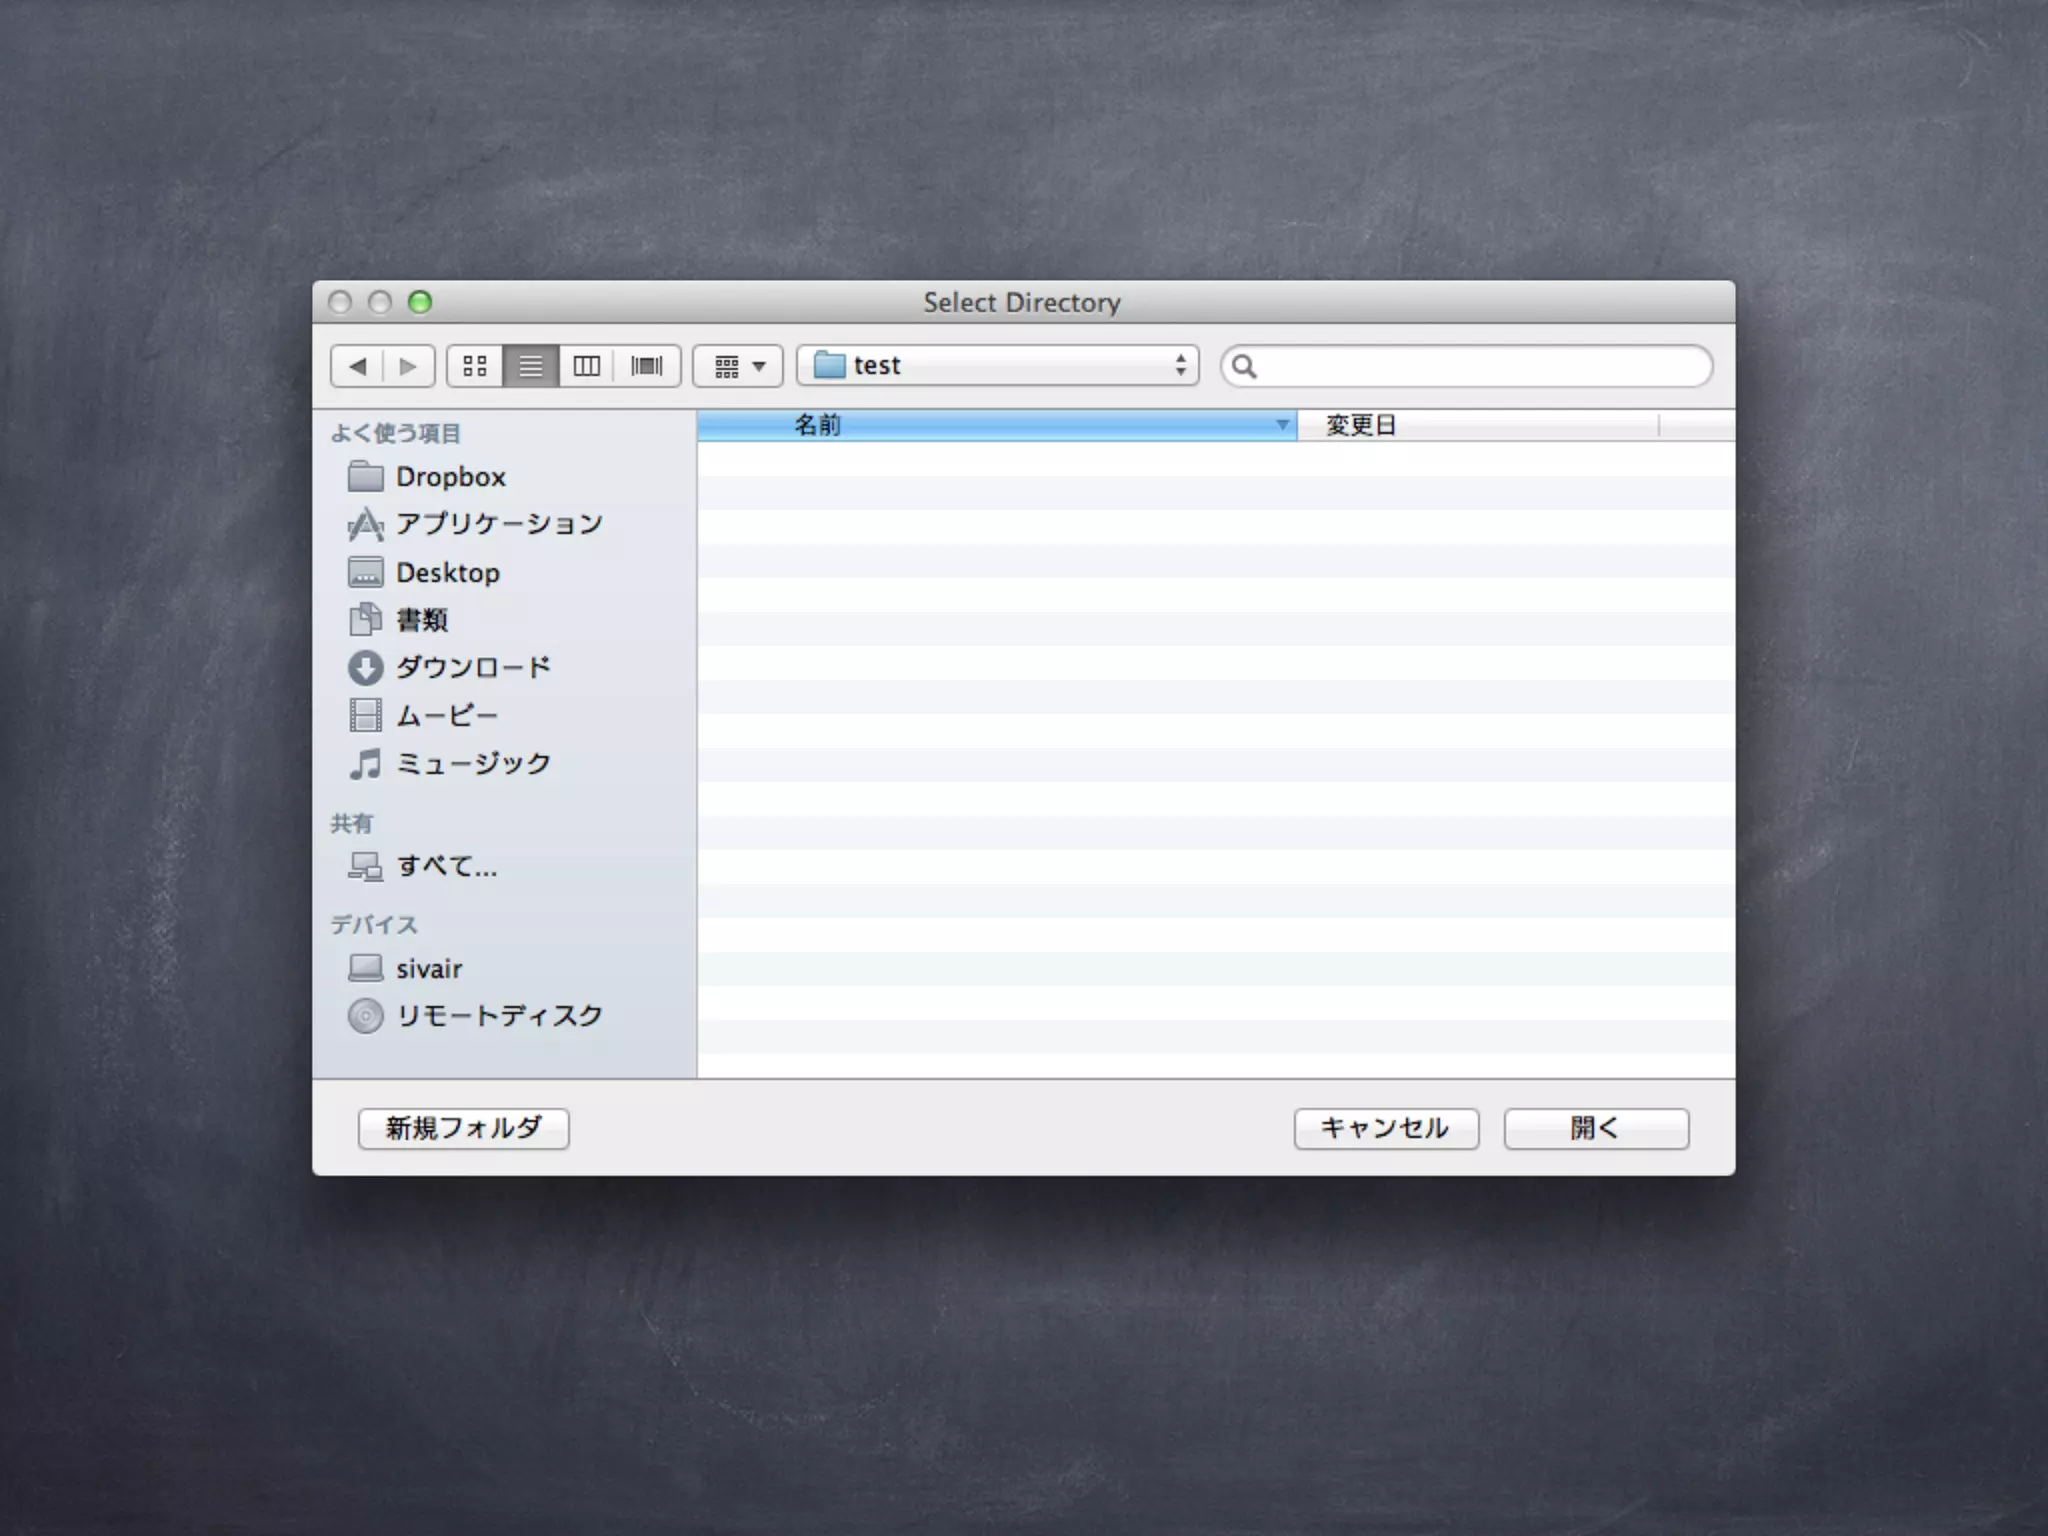This screenshot has height=1536, width=2048.
Task: Open アプリケーション in the sidebar
Action: pos(498,524)
